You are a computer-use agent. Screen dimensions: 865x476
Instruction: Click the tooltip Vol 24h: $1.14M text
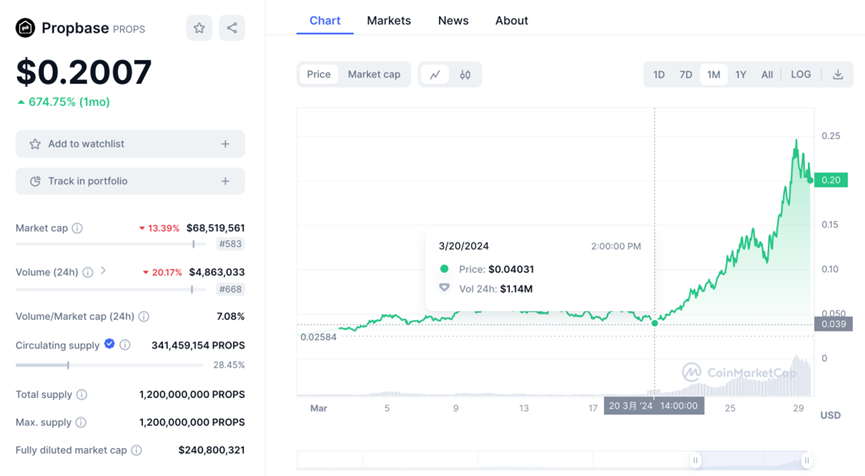tap(495, 288)
